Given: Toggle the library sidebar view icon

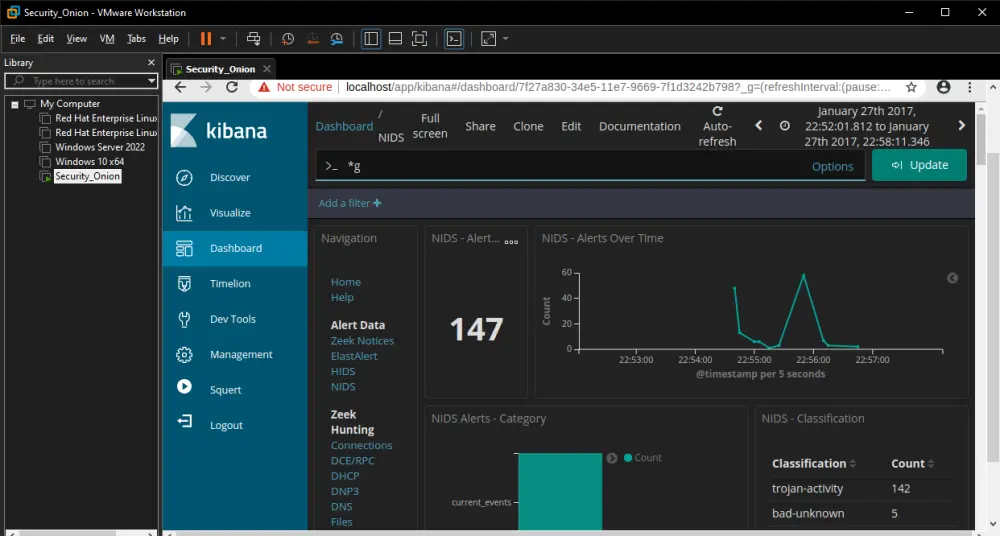Looking at the screenshot, I should [371, 39].
